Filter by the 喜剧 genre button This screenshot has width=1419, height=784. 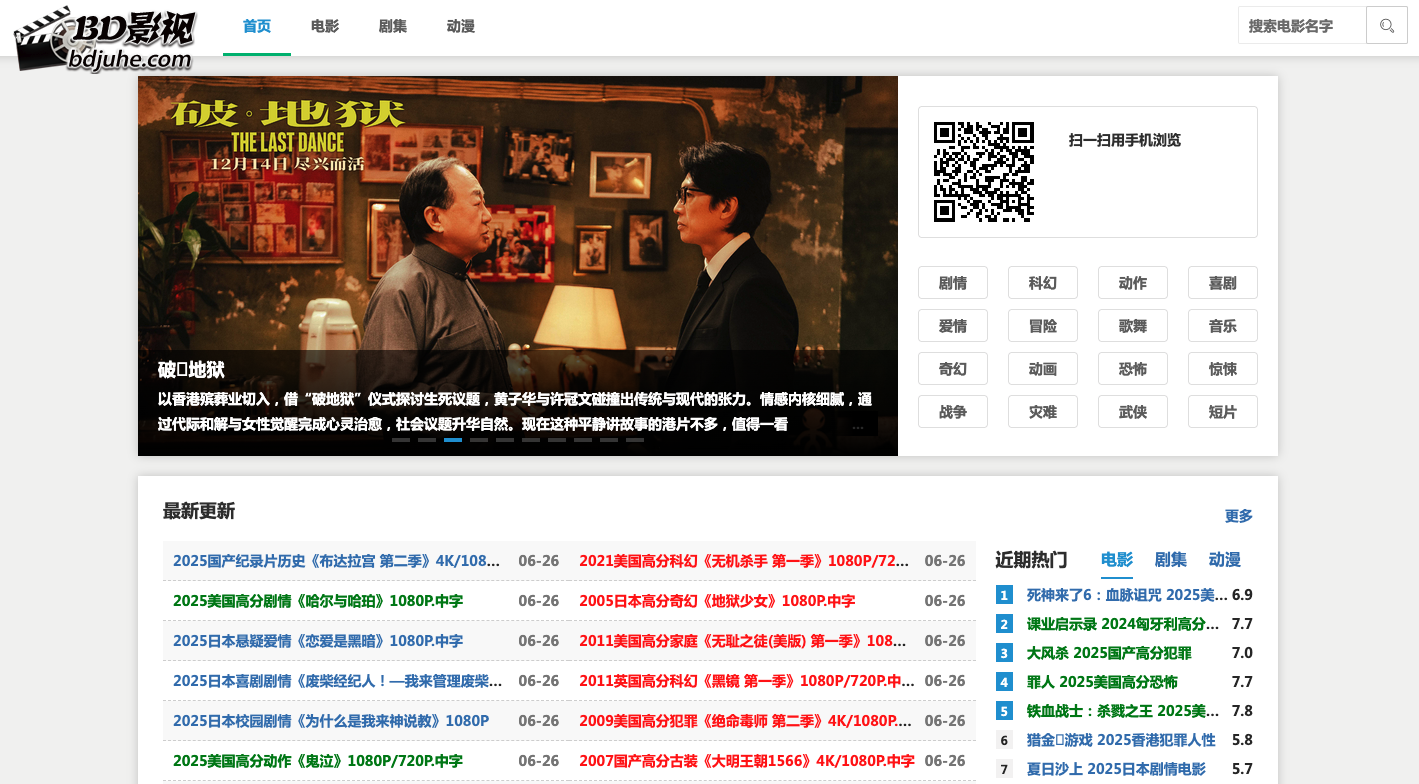[1223, 283]
